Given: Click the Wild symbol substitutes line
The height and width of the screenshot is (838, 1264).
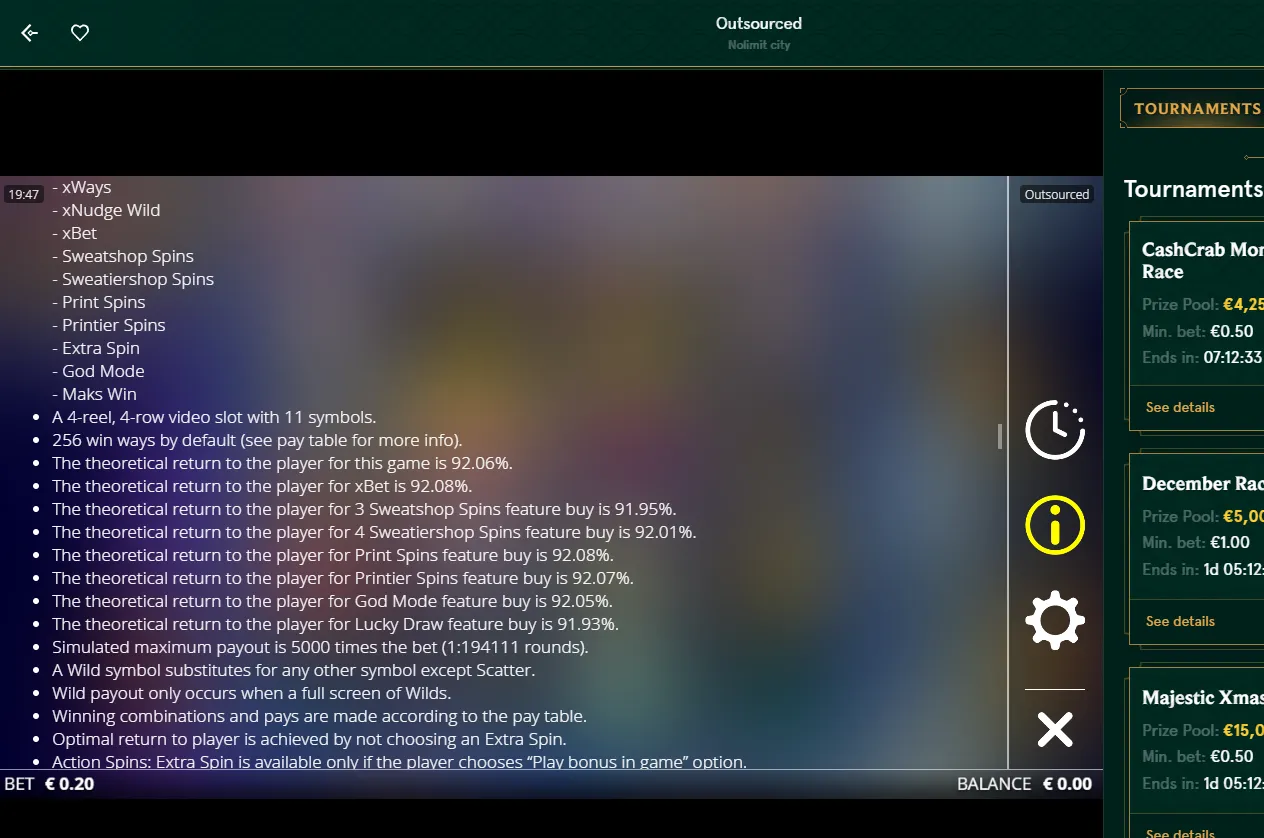Looking at the screenshot, I should coord(293,670).
